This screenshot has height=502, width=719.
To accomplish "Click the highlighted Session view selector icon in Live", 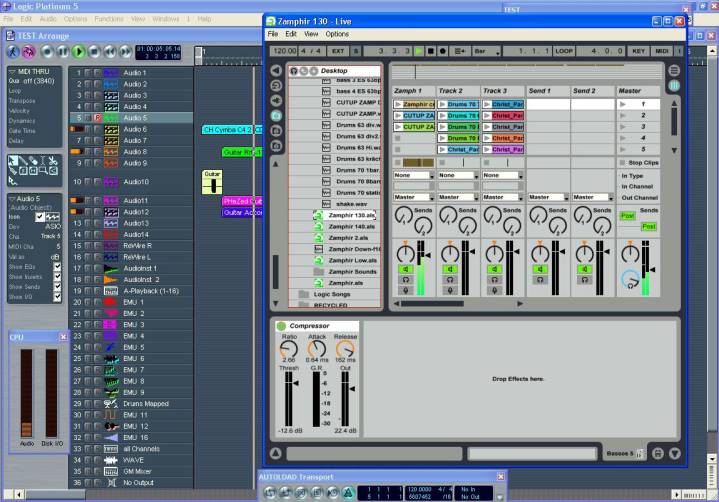I will tap(674, 85).
